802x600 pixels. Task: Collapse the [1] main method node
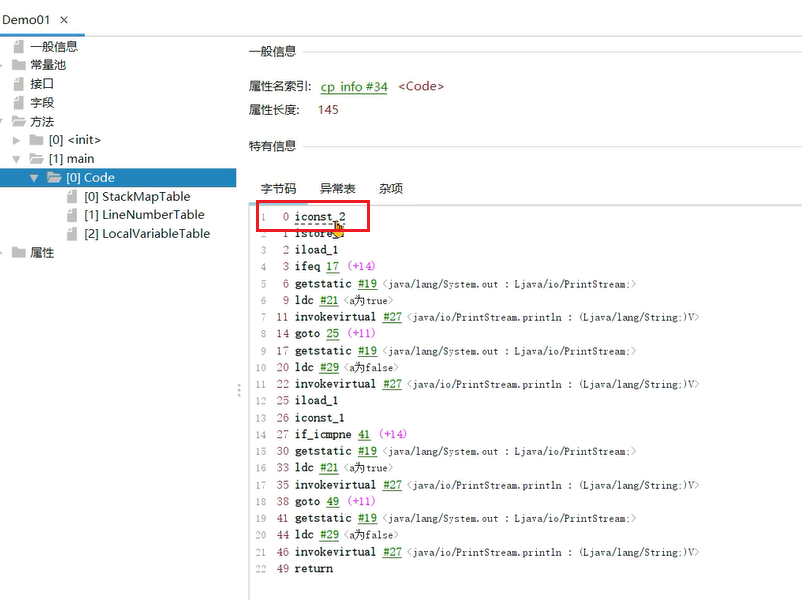click(x=16, y=159)
